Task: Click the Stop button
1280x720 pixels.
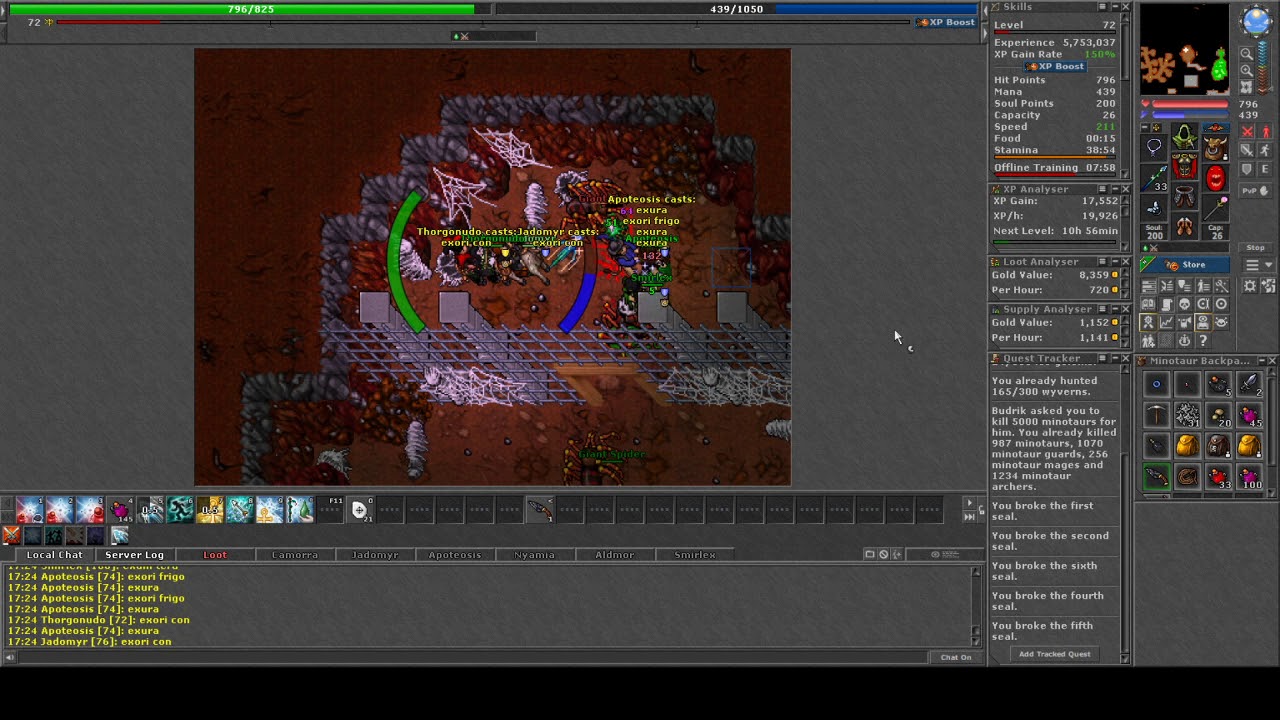Action: pos(1255,247)
